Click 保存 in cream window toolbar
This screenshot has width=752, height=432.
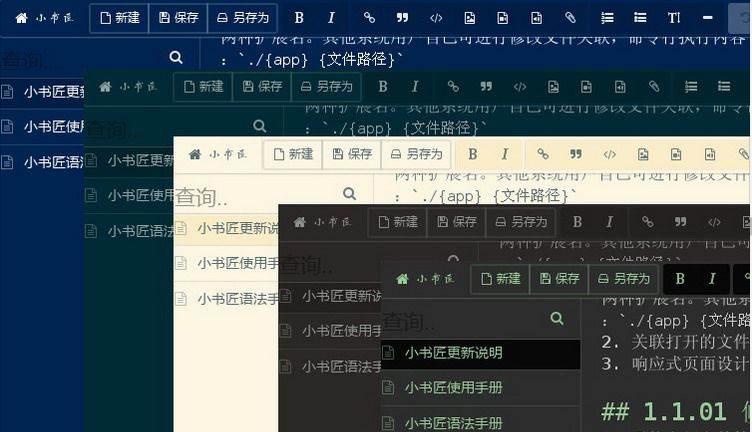tap(352, 154)
